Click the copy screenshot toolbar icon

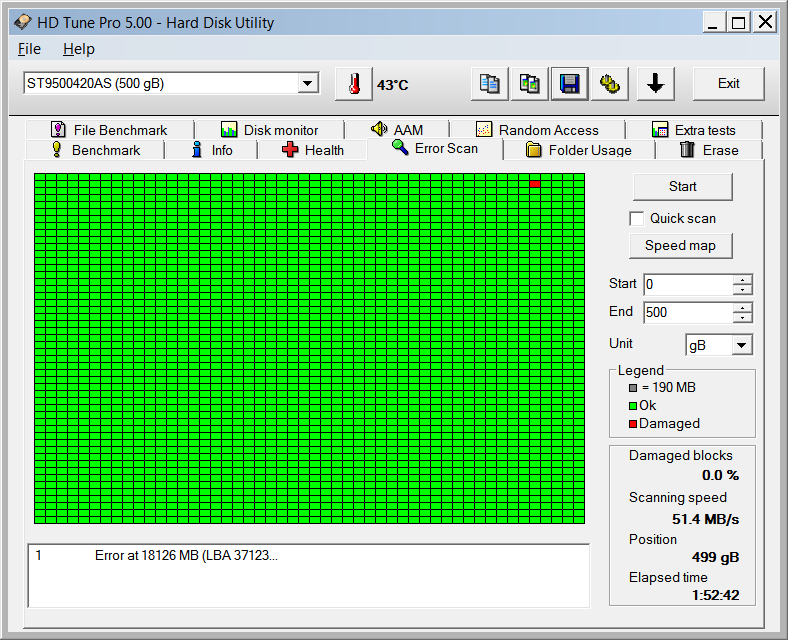point(529,84)
